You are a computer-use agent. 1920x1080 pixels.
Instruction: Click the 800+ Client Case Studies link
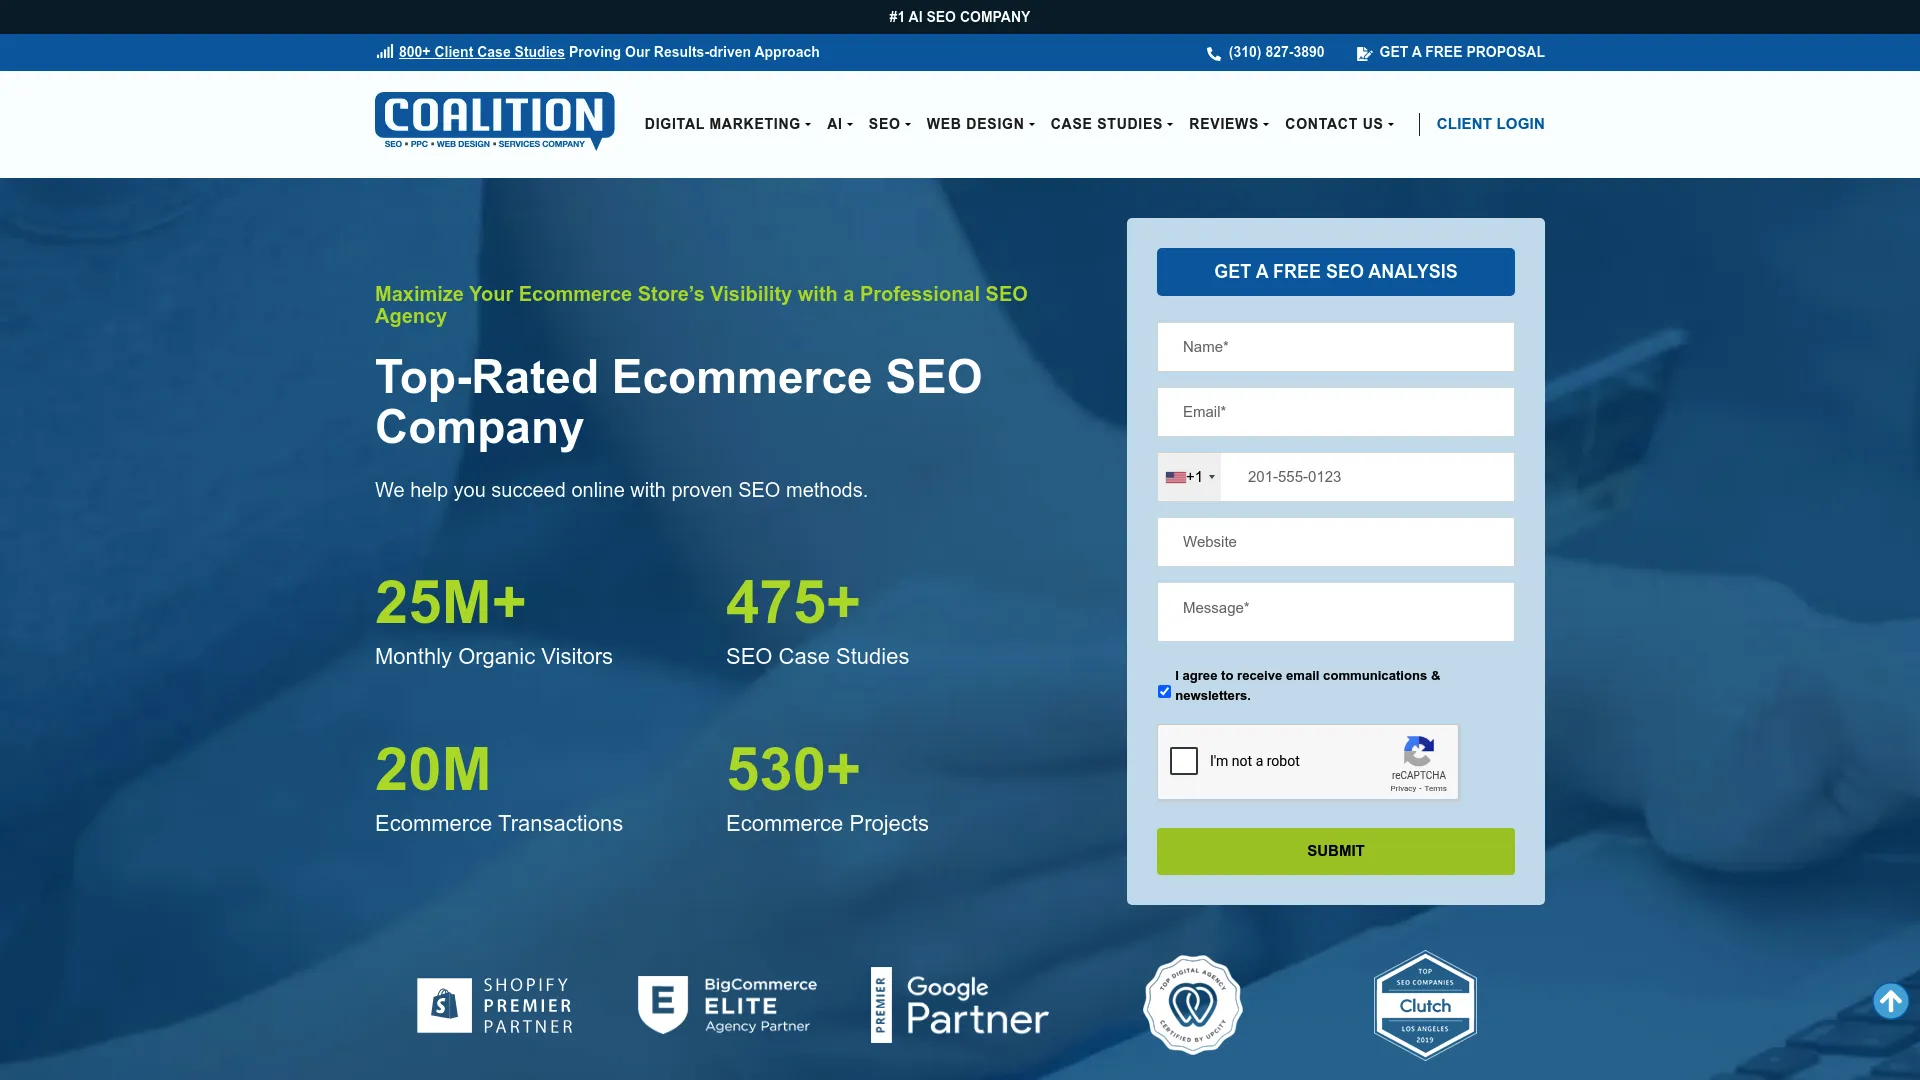(x=481, y=52)
